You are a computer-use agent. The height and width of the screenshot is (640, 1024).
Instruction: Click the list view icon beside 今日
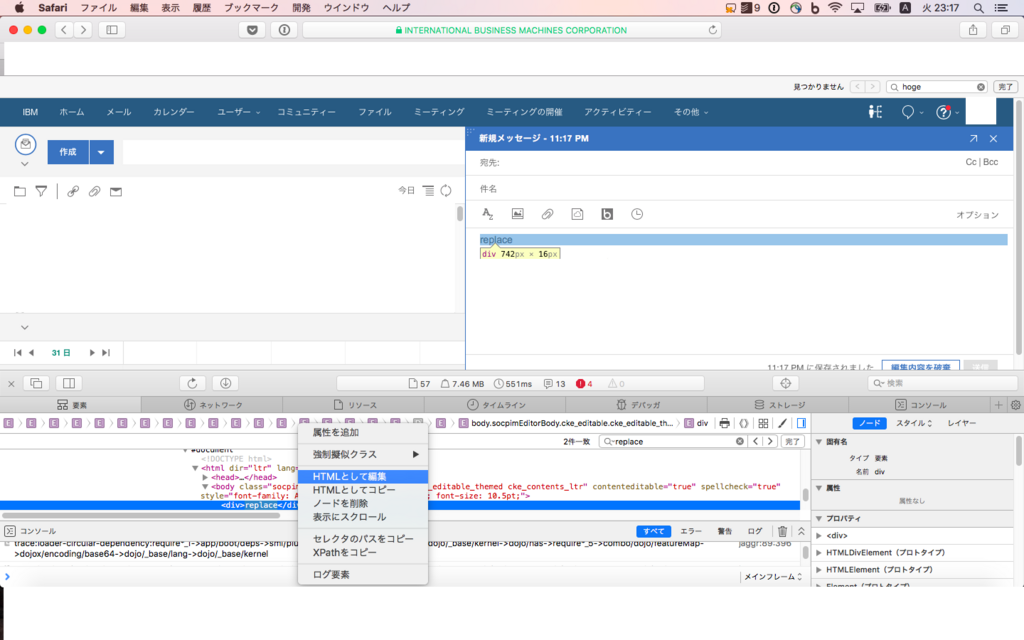428,191
